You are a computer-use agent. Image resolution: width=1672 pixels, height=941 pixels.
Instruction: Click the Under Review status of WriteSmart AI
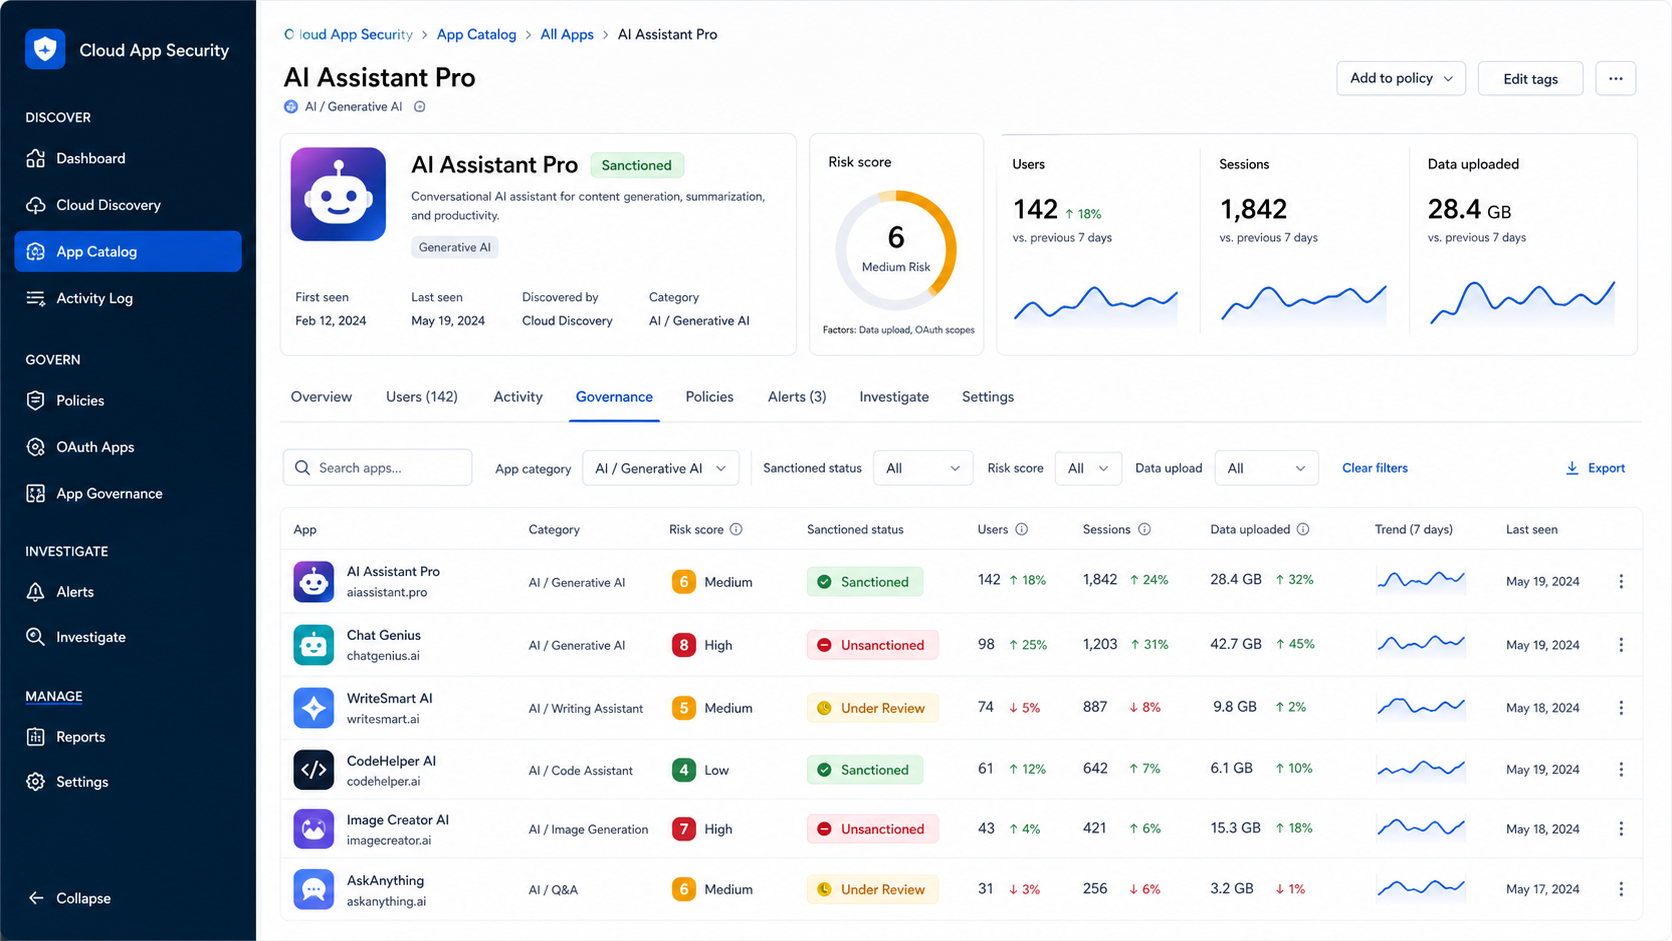point(872,708)
